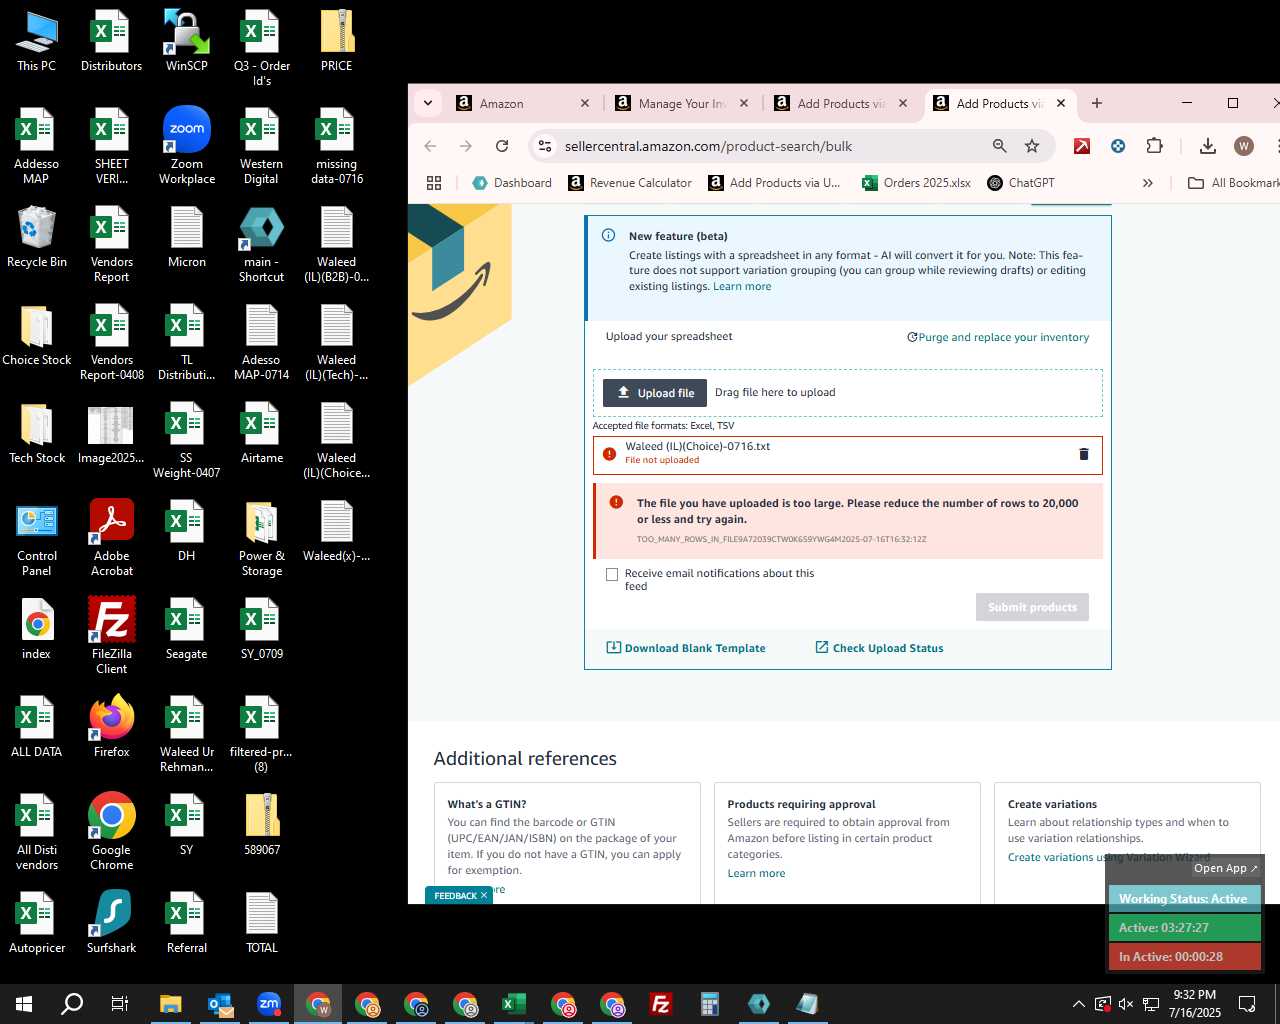Open the Dashboard bookmark
This screenshot has height=1024, width=1280.
coord(512,183)
